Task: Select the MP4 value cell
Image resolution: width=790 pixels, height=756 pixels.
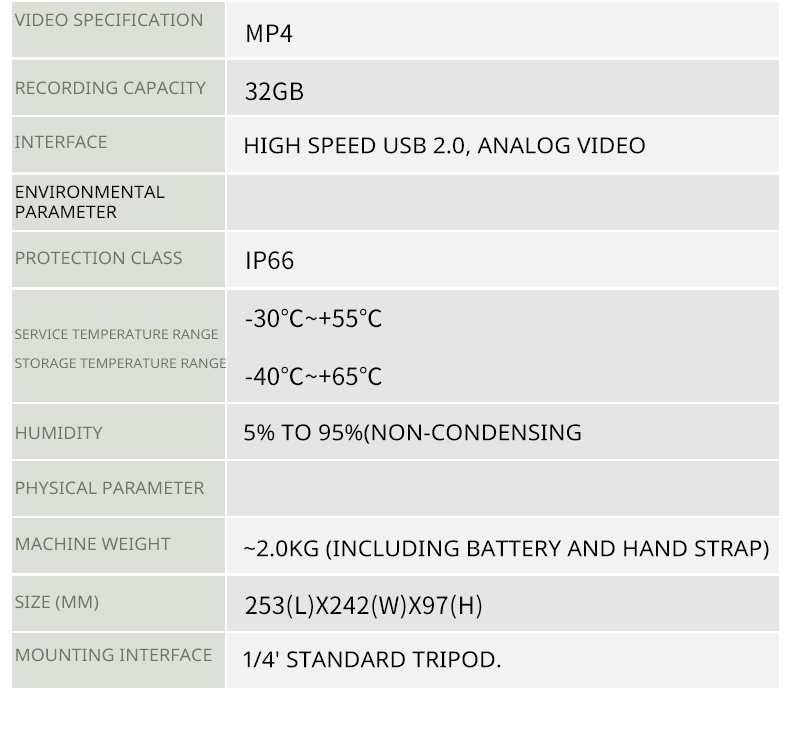Action: 268,34
